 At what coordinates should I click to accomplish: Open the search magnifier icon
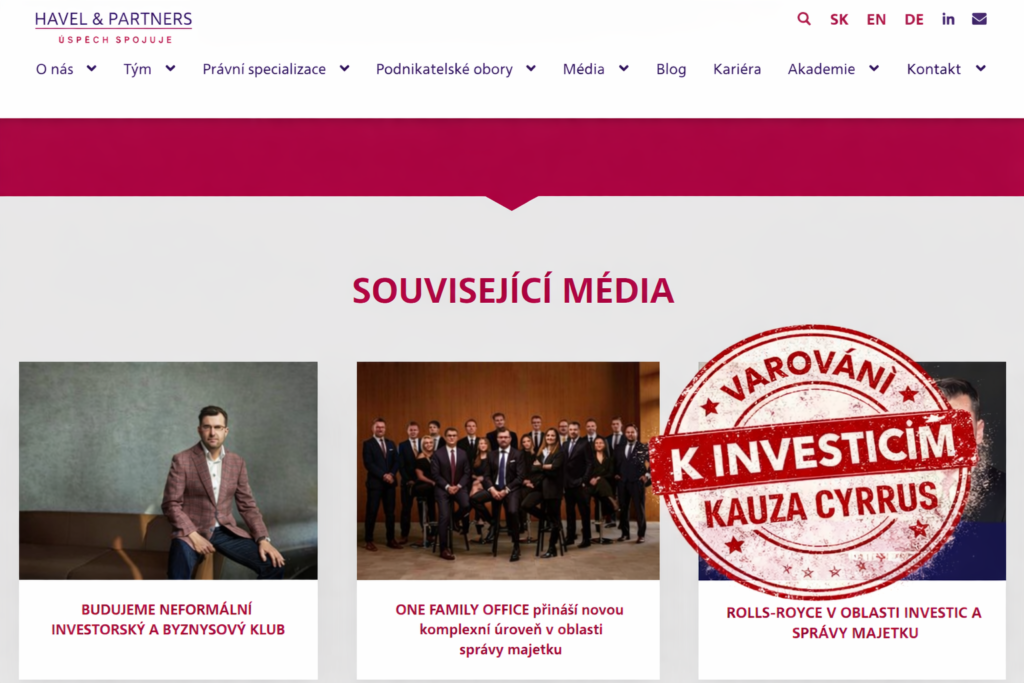point(804,19)
